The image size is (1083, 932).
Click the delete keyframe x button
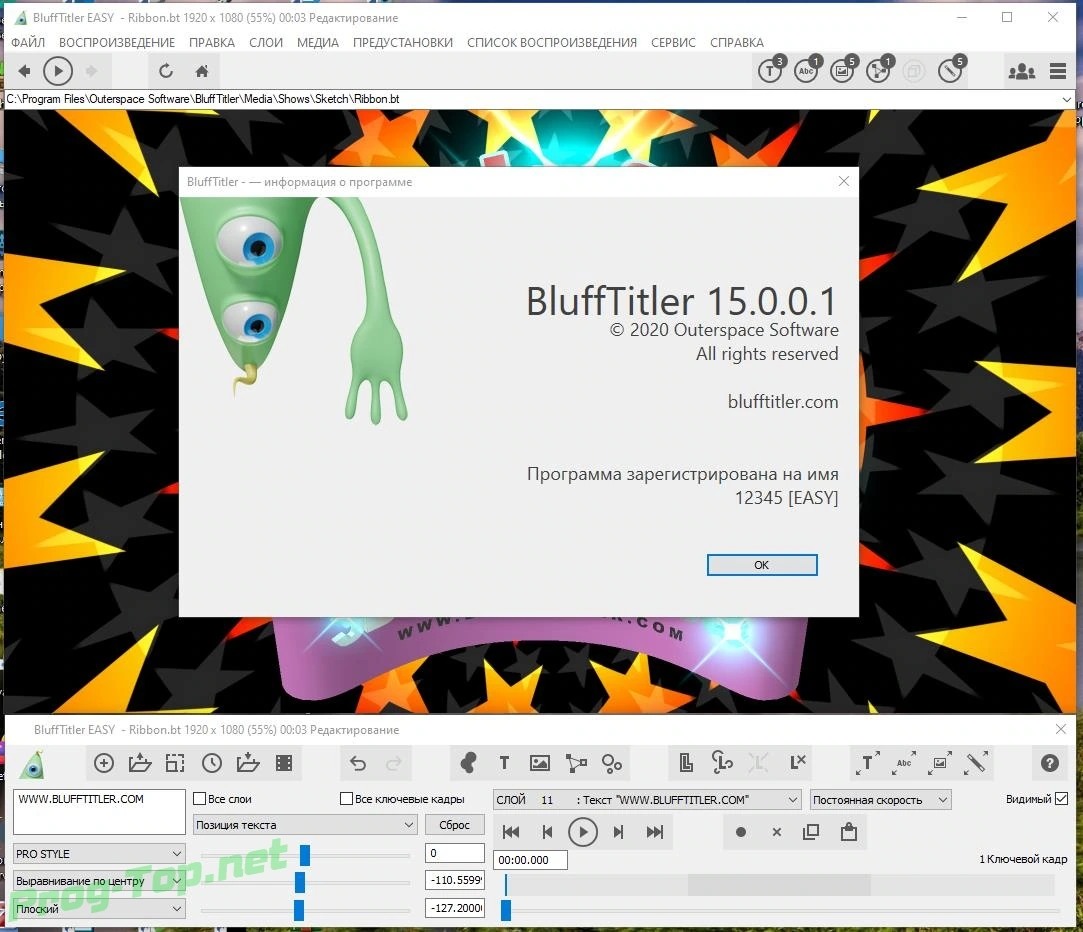pos(777,832)
